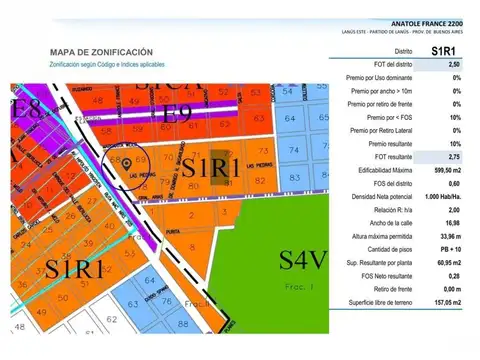Click orange block number 82

click(260, 180)
